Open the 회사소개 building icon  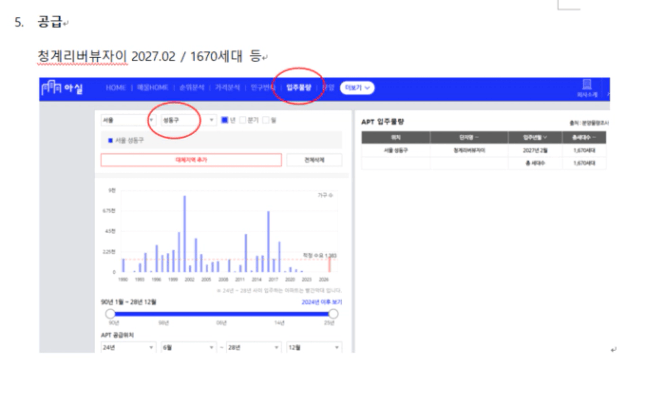click(x=587, y=85)
